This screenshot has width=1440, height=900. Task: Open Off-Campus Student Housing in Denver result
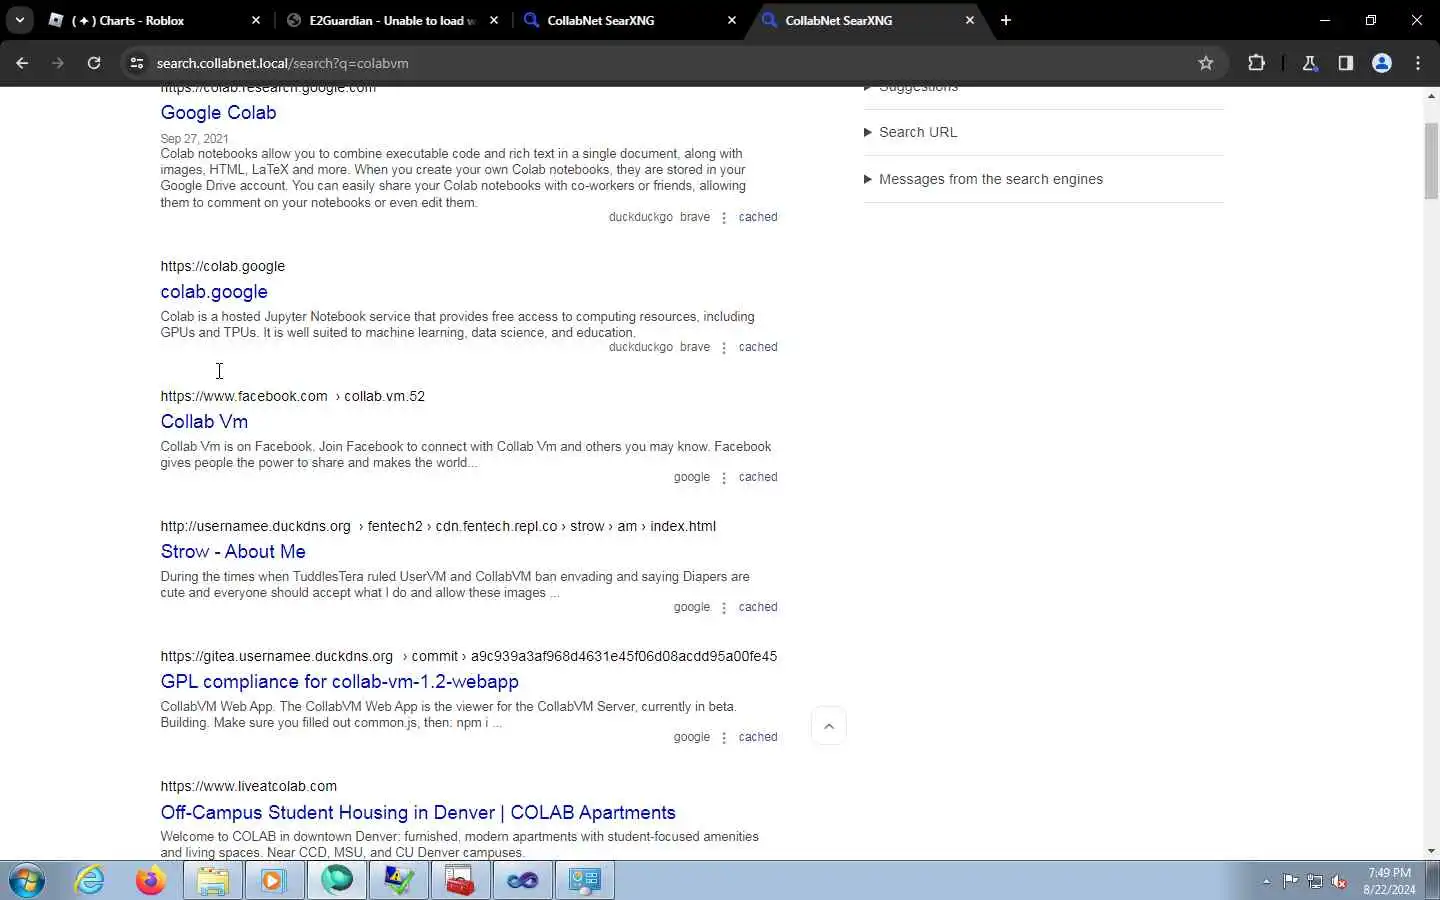pos(418,813)
